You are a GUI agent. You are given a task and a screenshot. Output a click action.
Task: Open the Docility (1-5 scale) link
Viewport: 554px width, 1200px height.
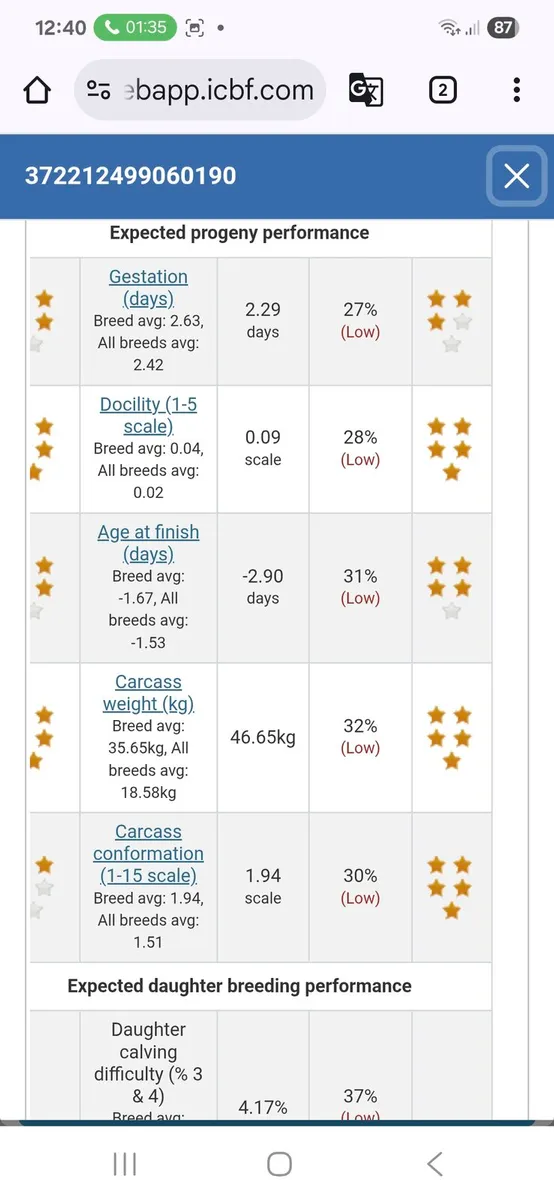click(x=148, y=416)
